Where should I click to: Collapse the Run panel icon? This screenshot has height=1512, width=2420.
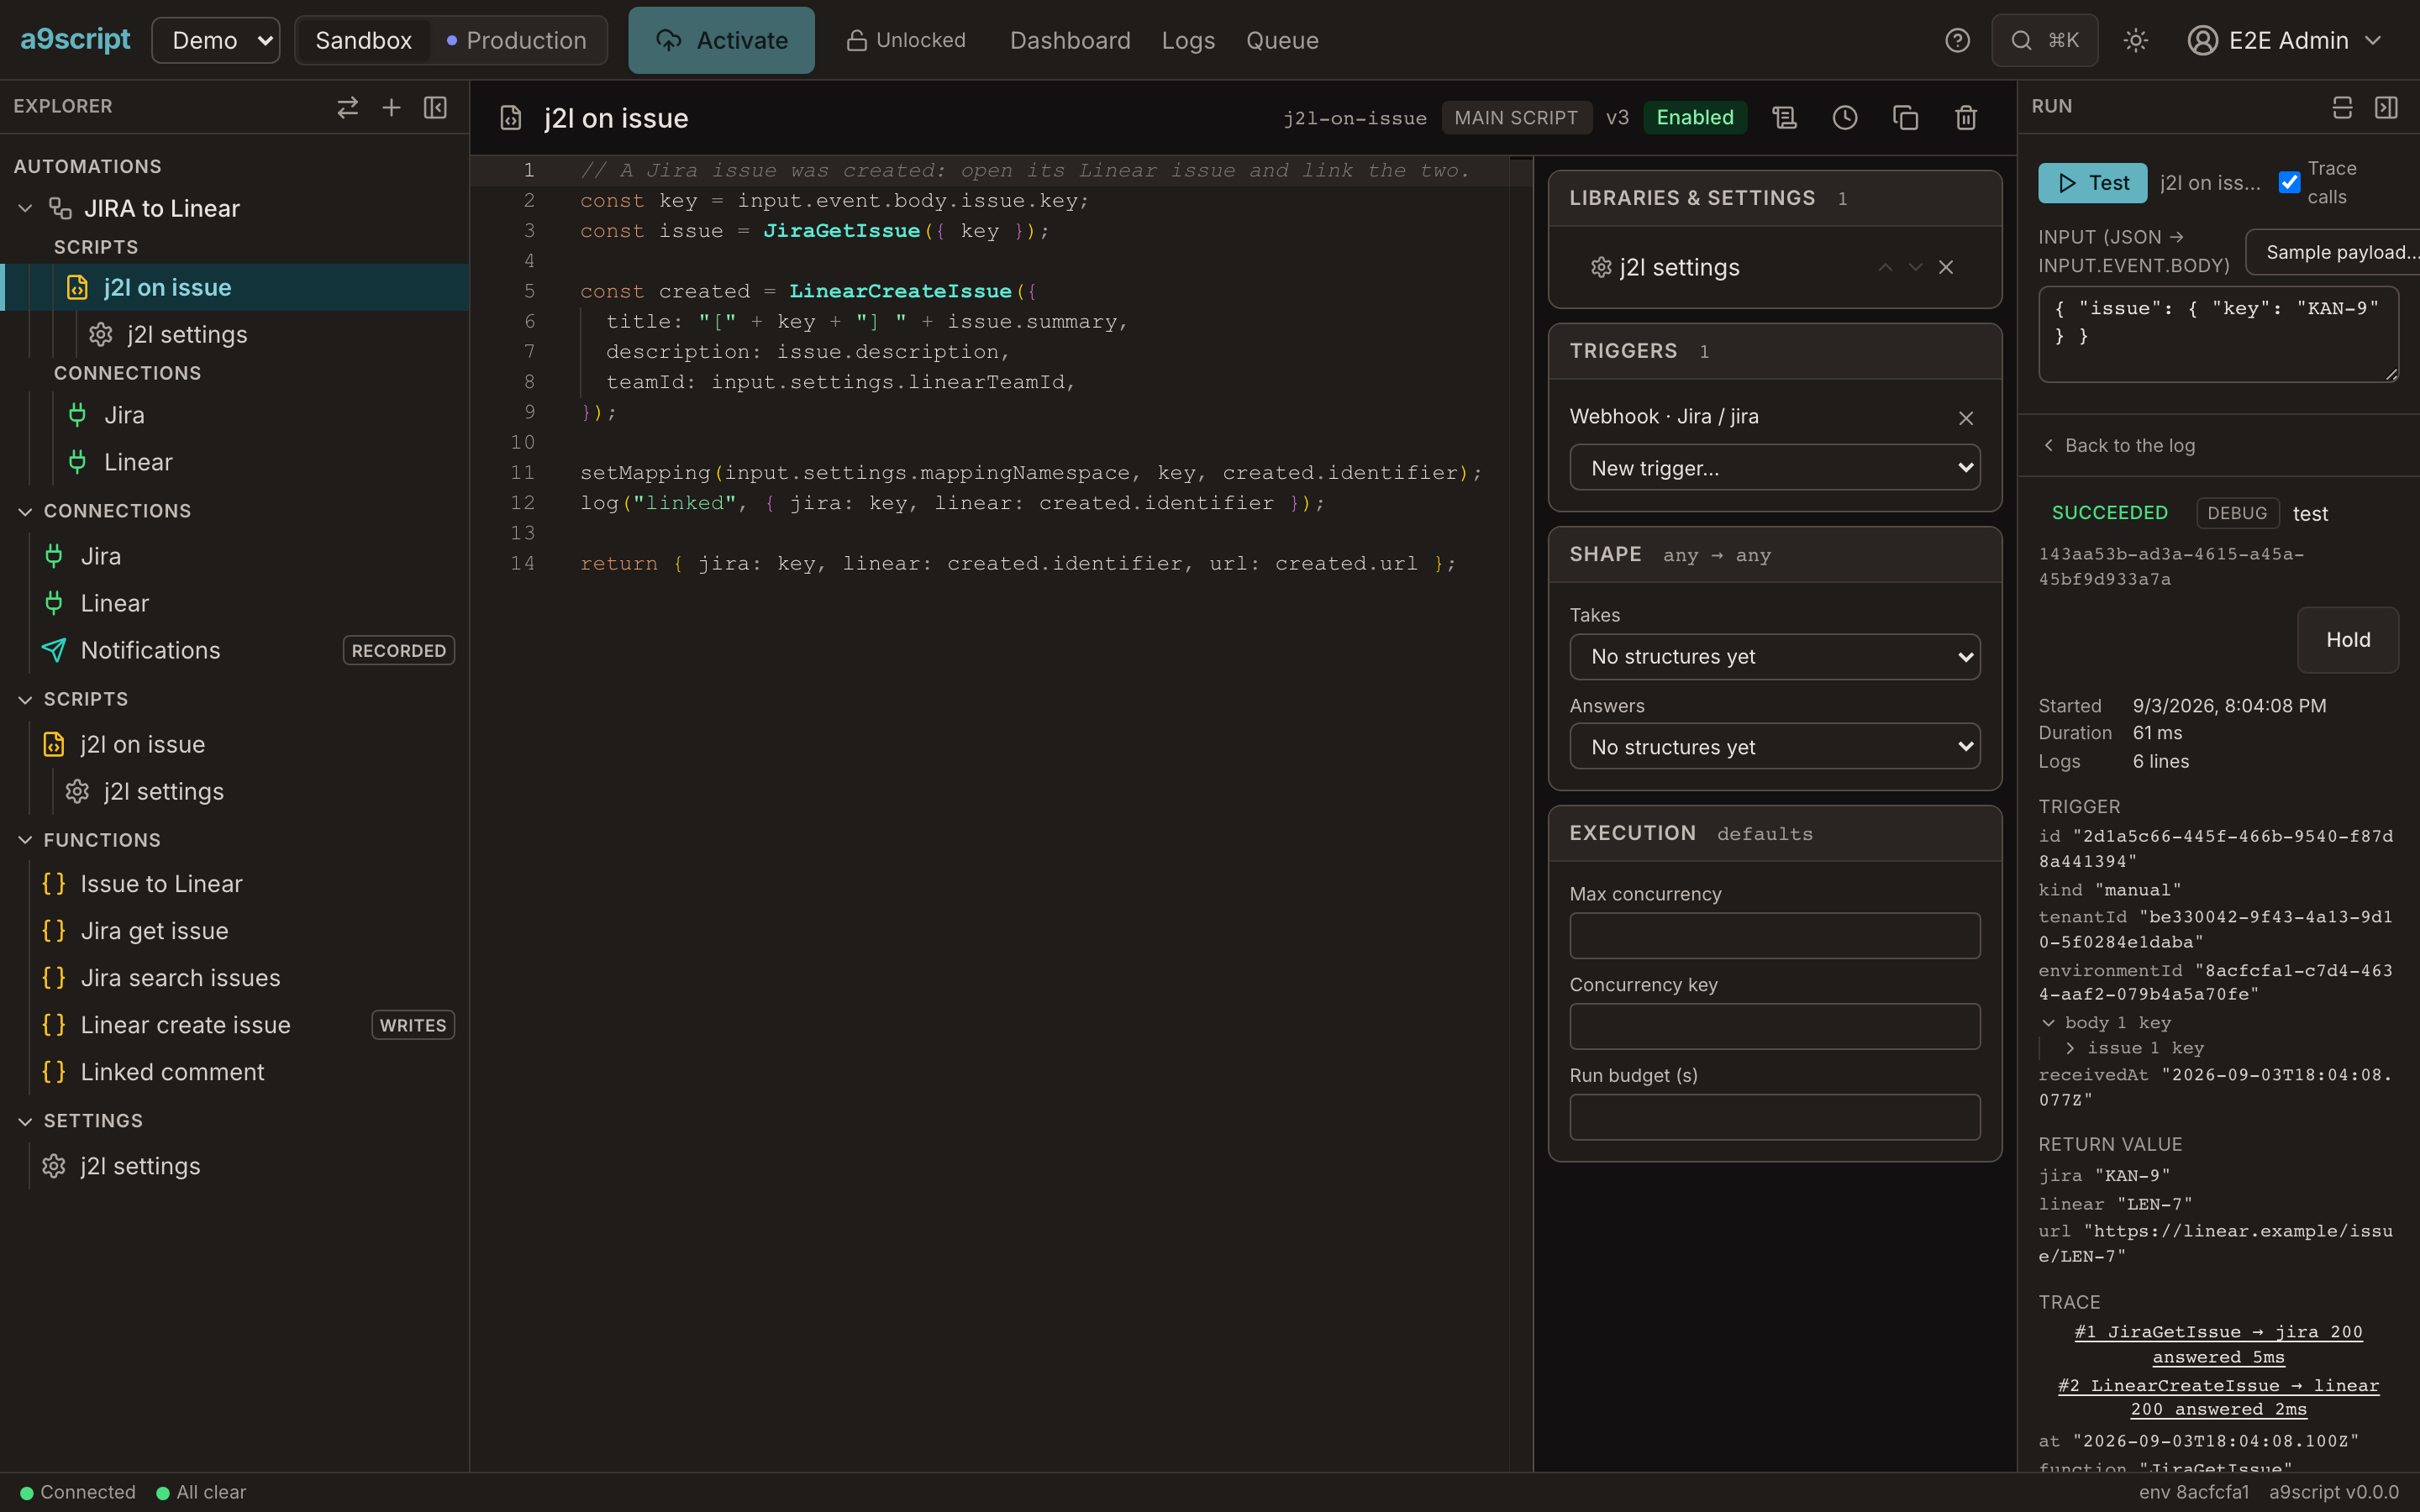tap(2386, 107)
